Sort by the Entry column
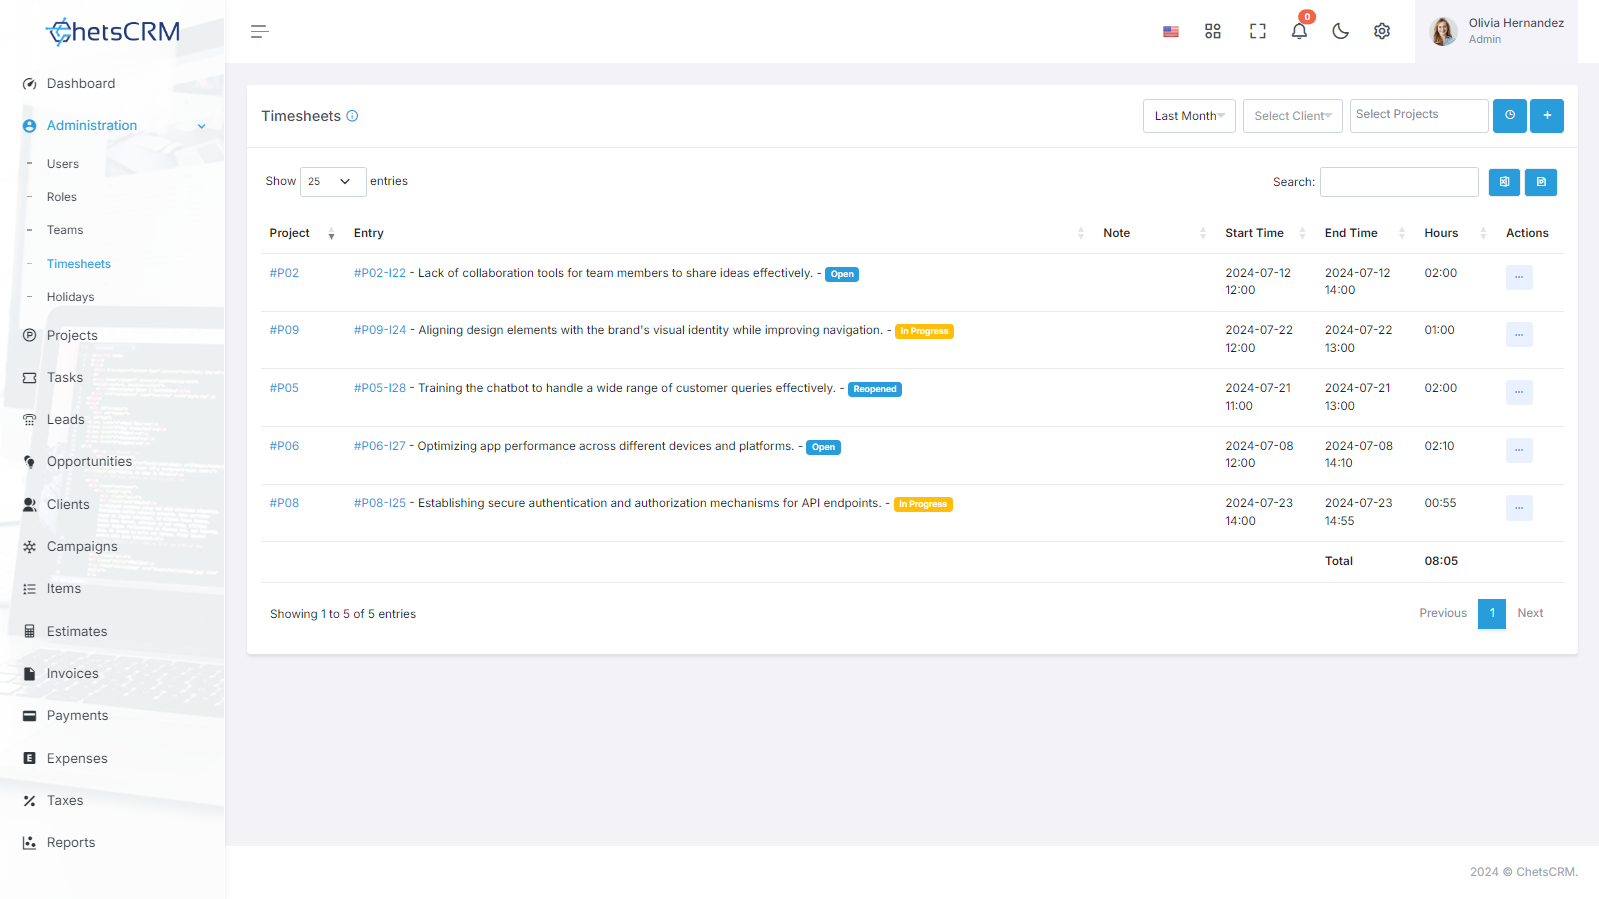The width and height of the screenshot is (1599, 899). 718,233
